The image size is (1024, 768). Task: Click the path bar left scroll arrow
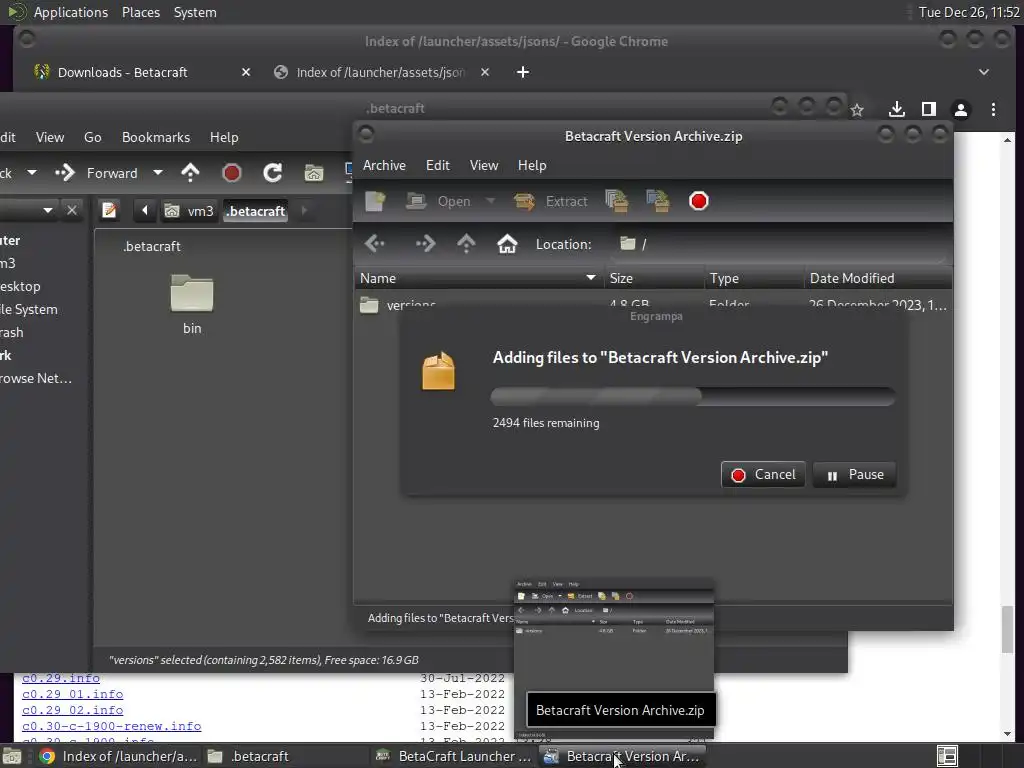click(x=144, y=210)
